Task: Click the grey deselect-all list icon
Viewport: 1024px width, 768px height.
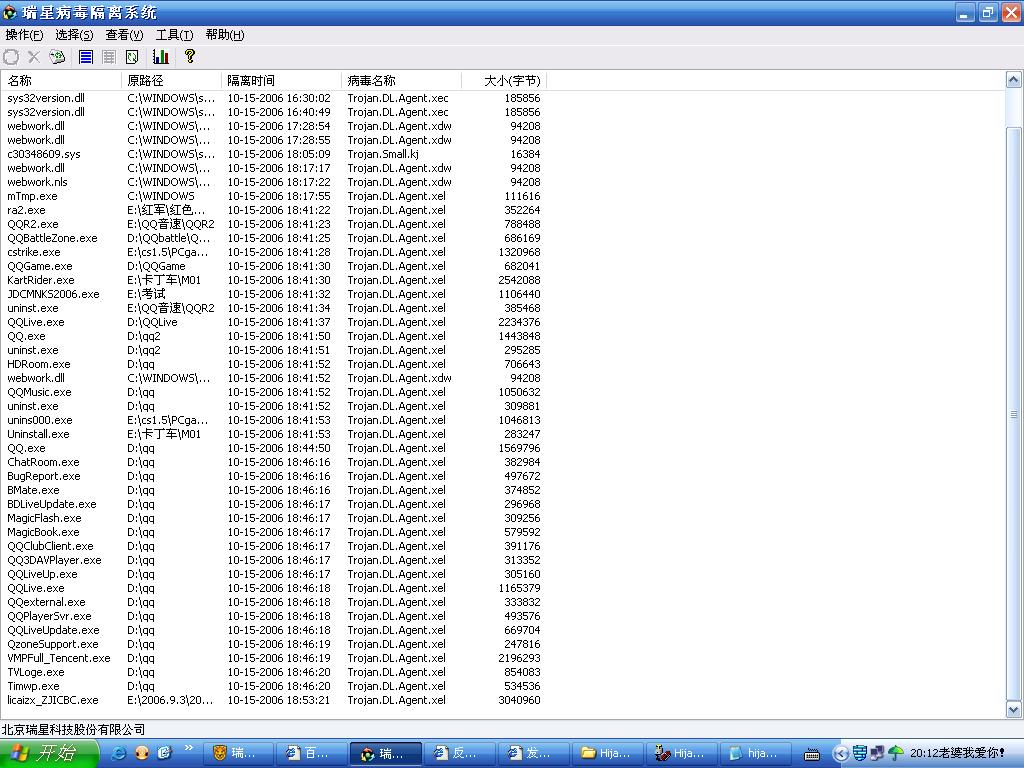Action: click(109, 57)
